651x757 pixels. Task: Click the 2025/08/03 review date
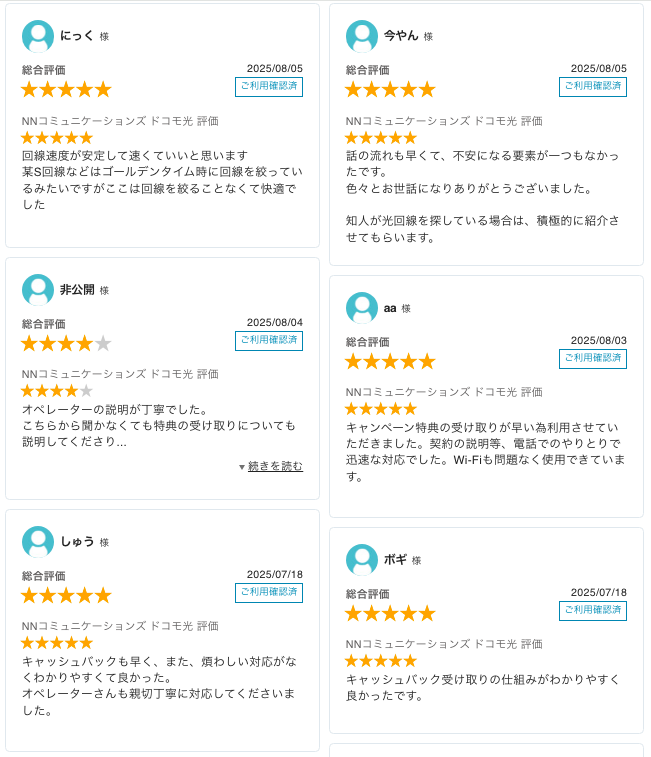599,340
